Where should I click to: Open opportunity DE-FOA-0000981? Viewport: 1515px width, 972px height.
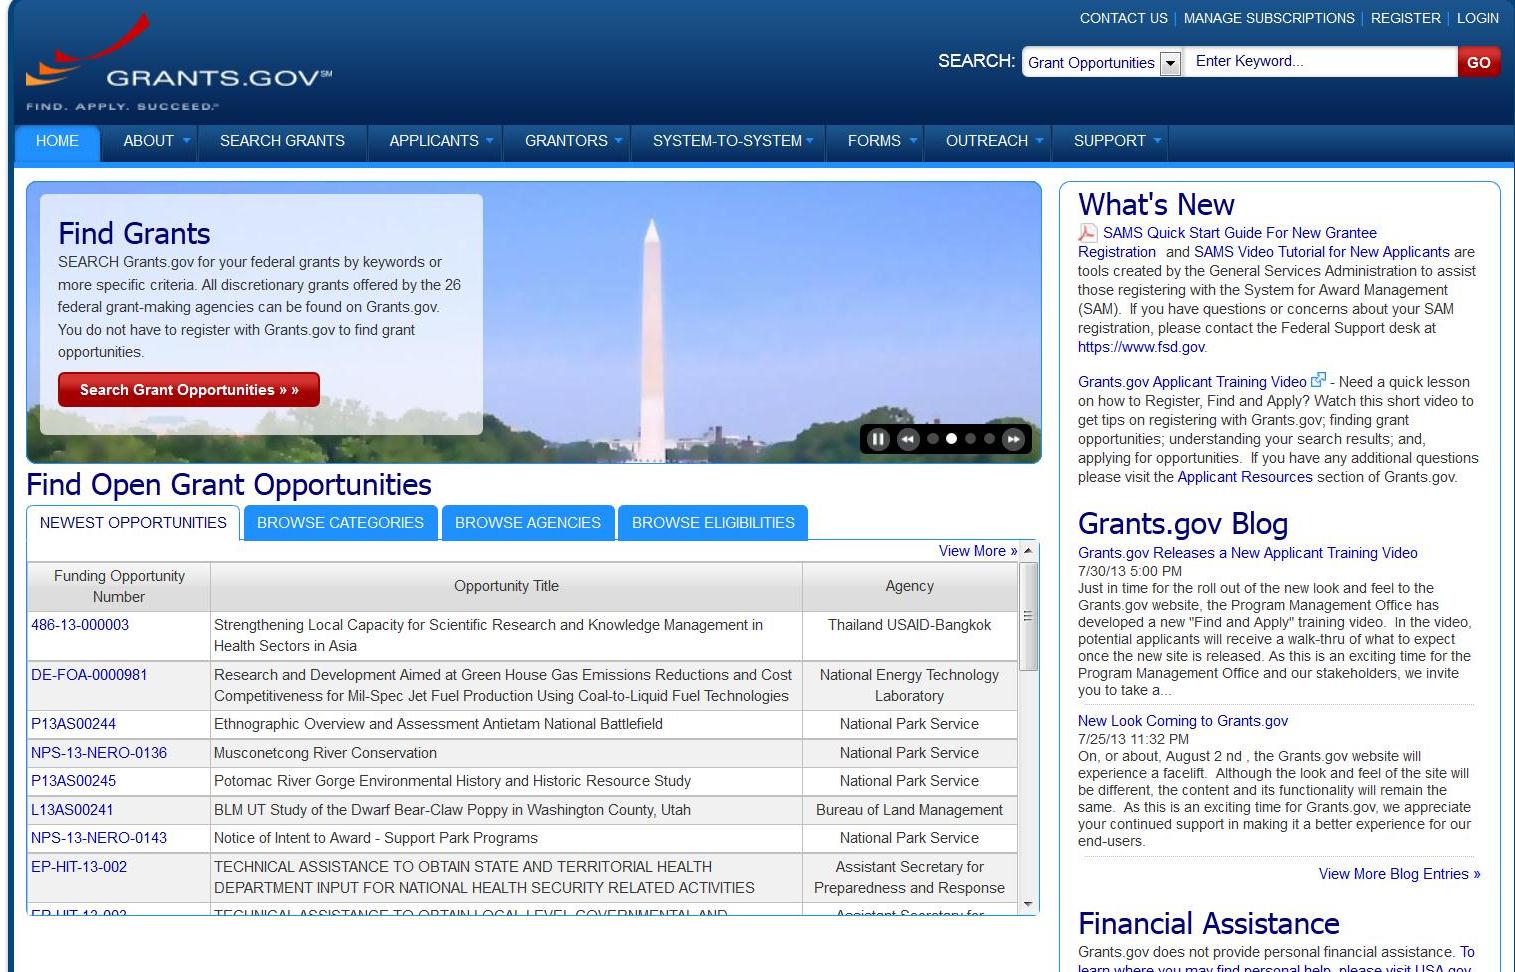click(89, 675)
